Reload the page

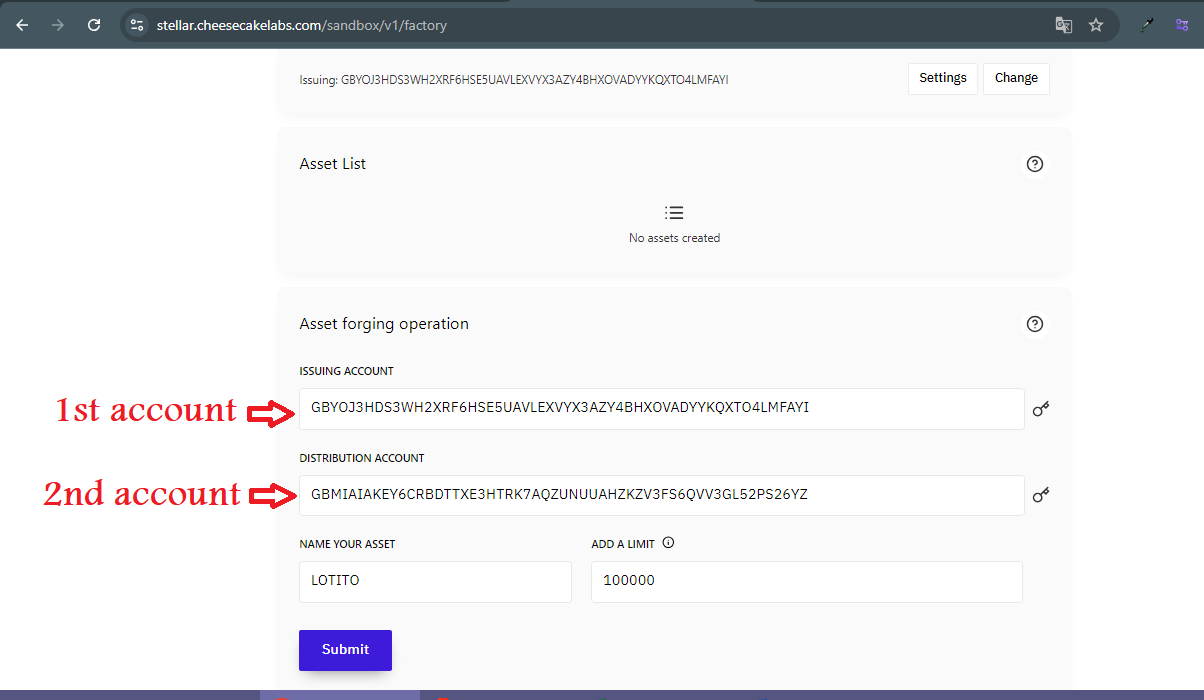tap(94, 25)
